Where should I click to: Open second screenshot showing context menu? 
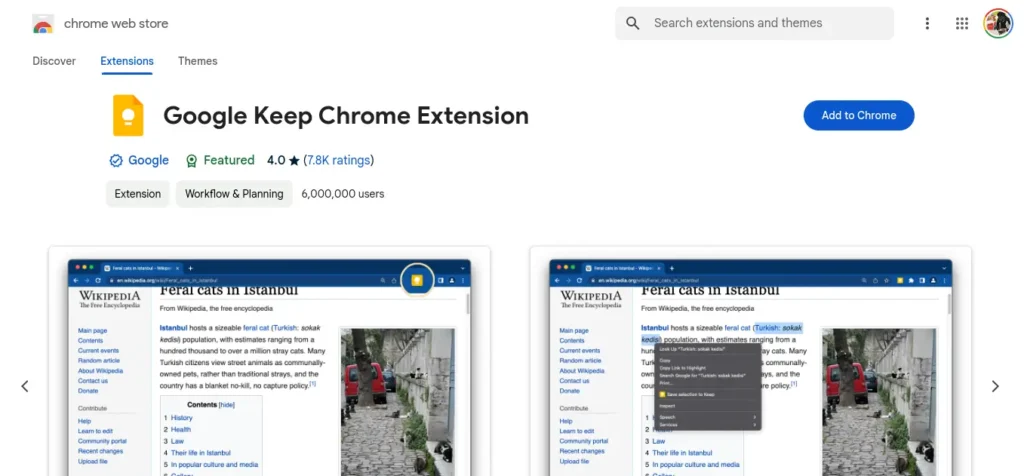(750, 361)
